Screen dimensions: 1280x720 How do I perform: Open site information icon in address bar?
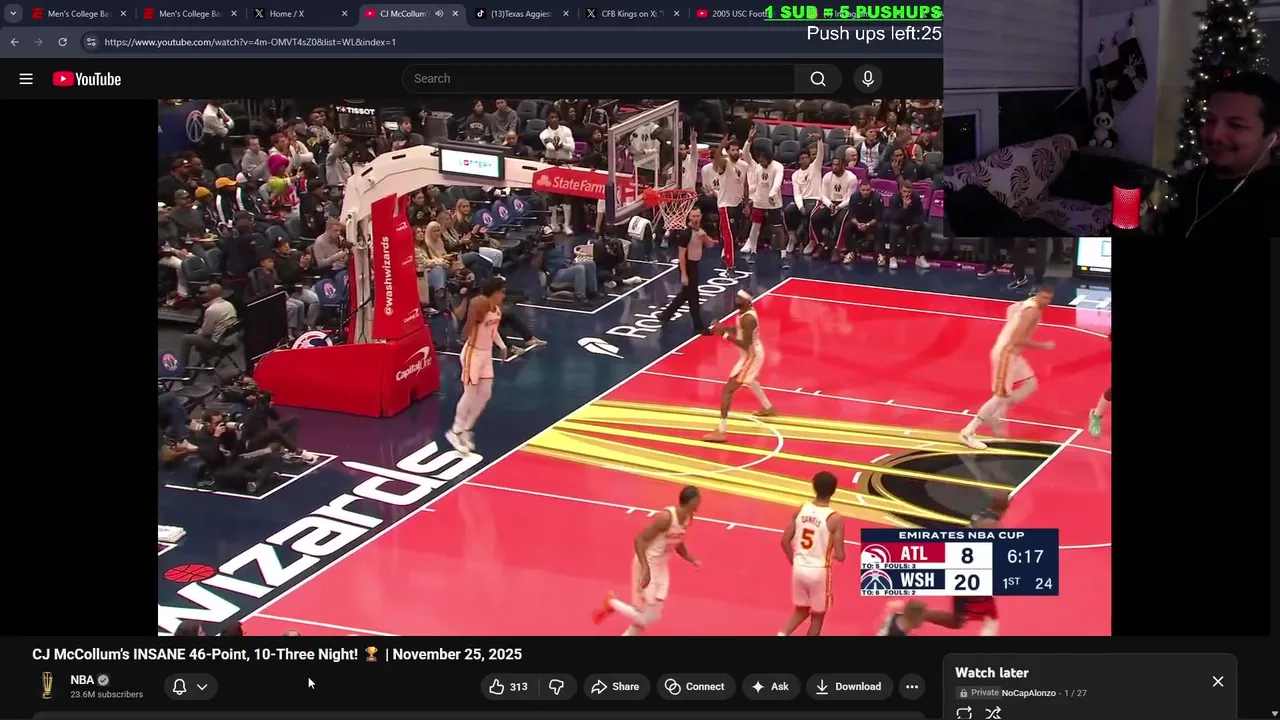pos(91,42)
